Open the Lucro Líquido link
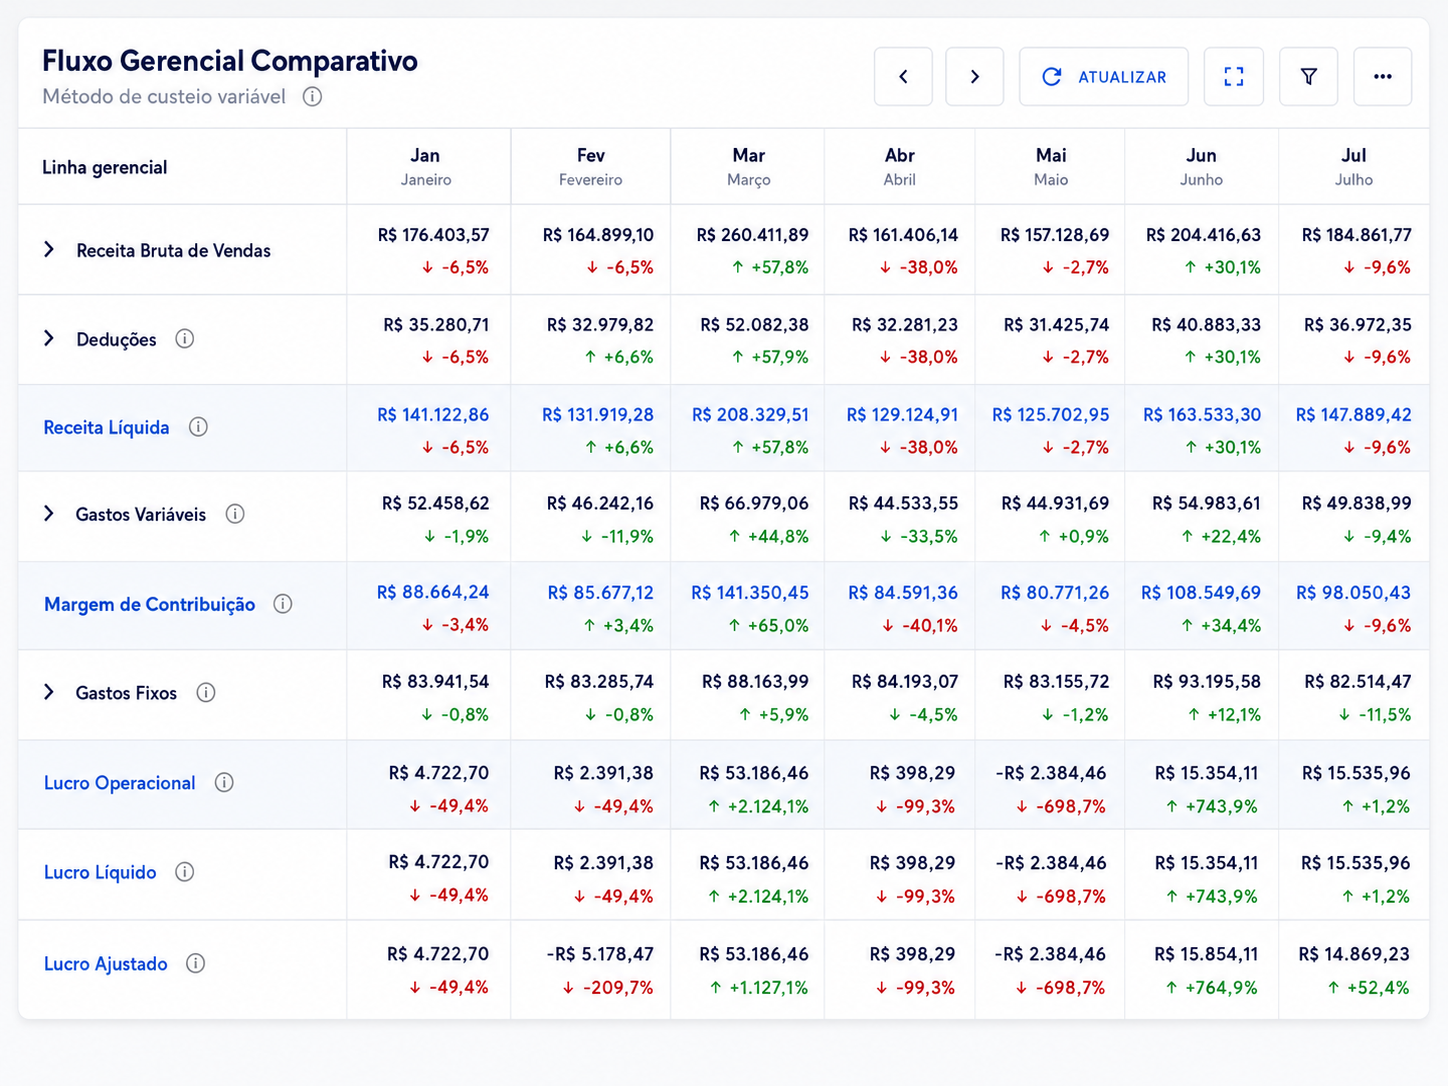This screenshot has width=1448, height=1086. click(x=100, y=872)
